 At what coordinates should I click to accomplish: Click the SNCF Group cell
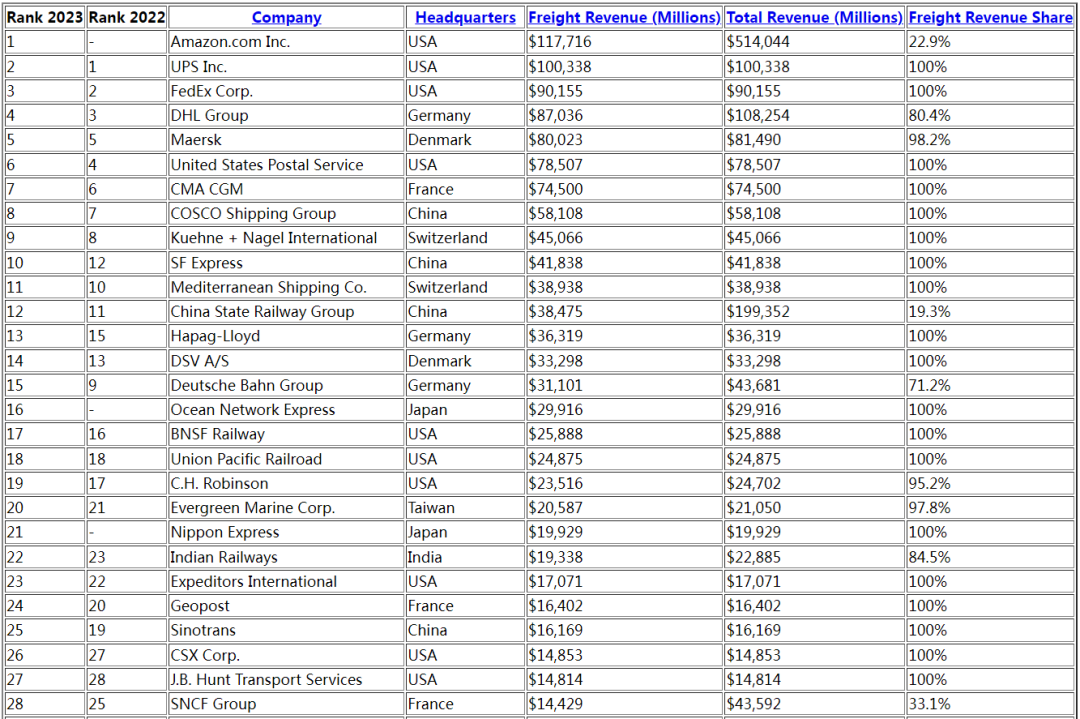[287, 705]
